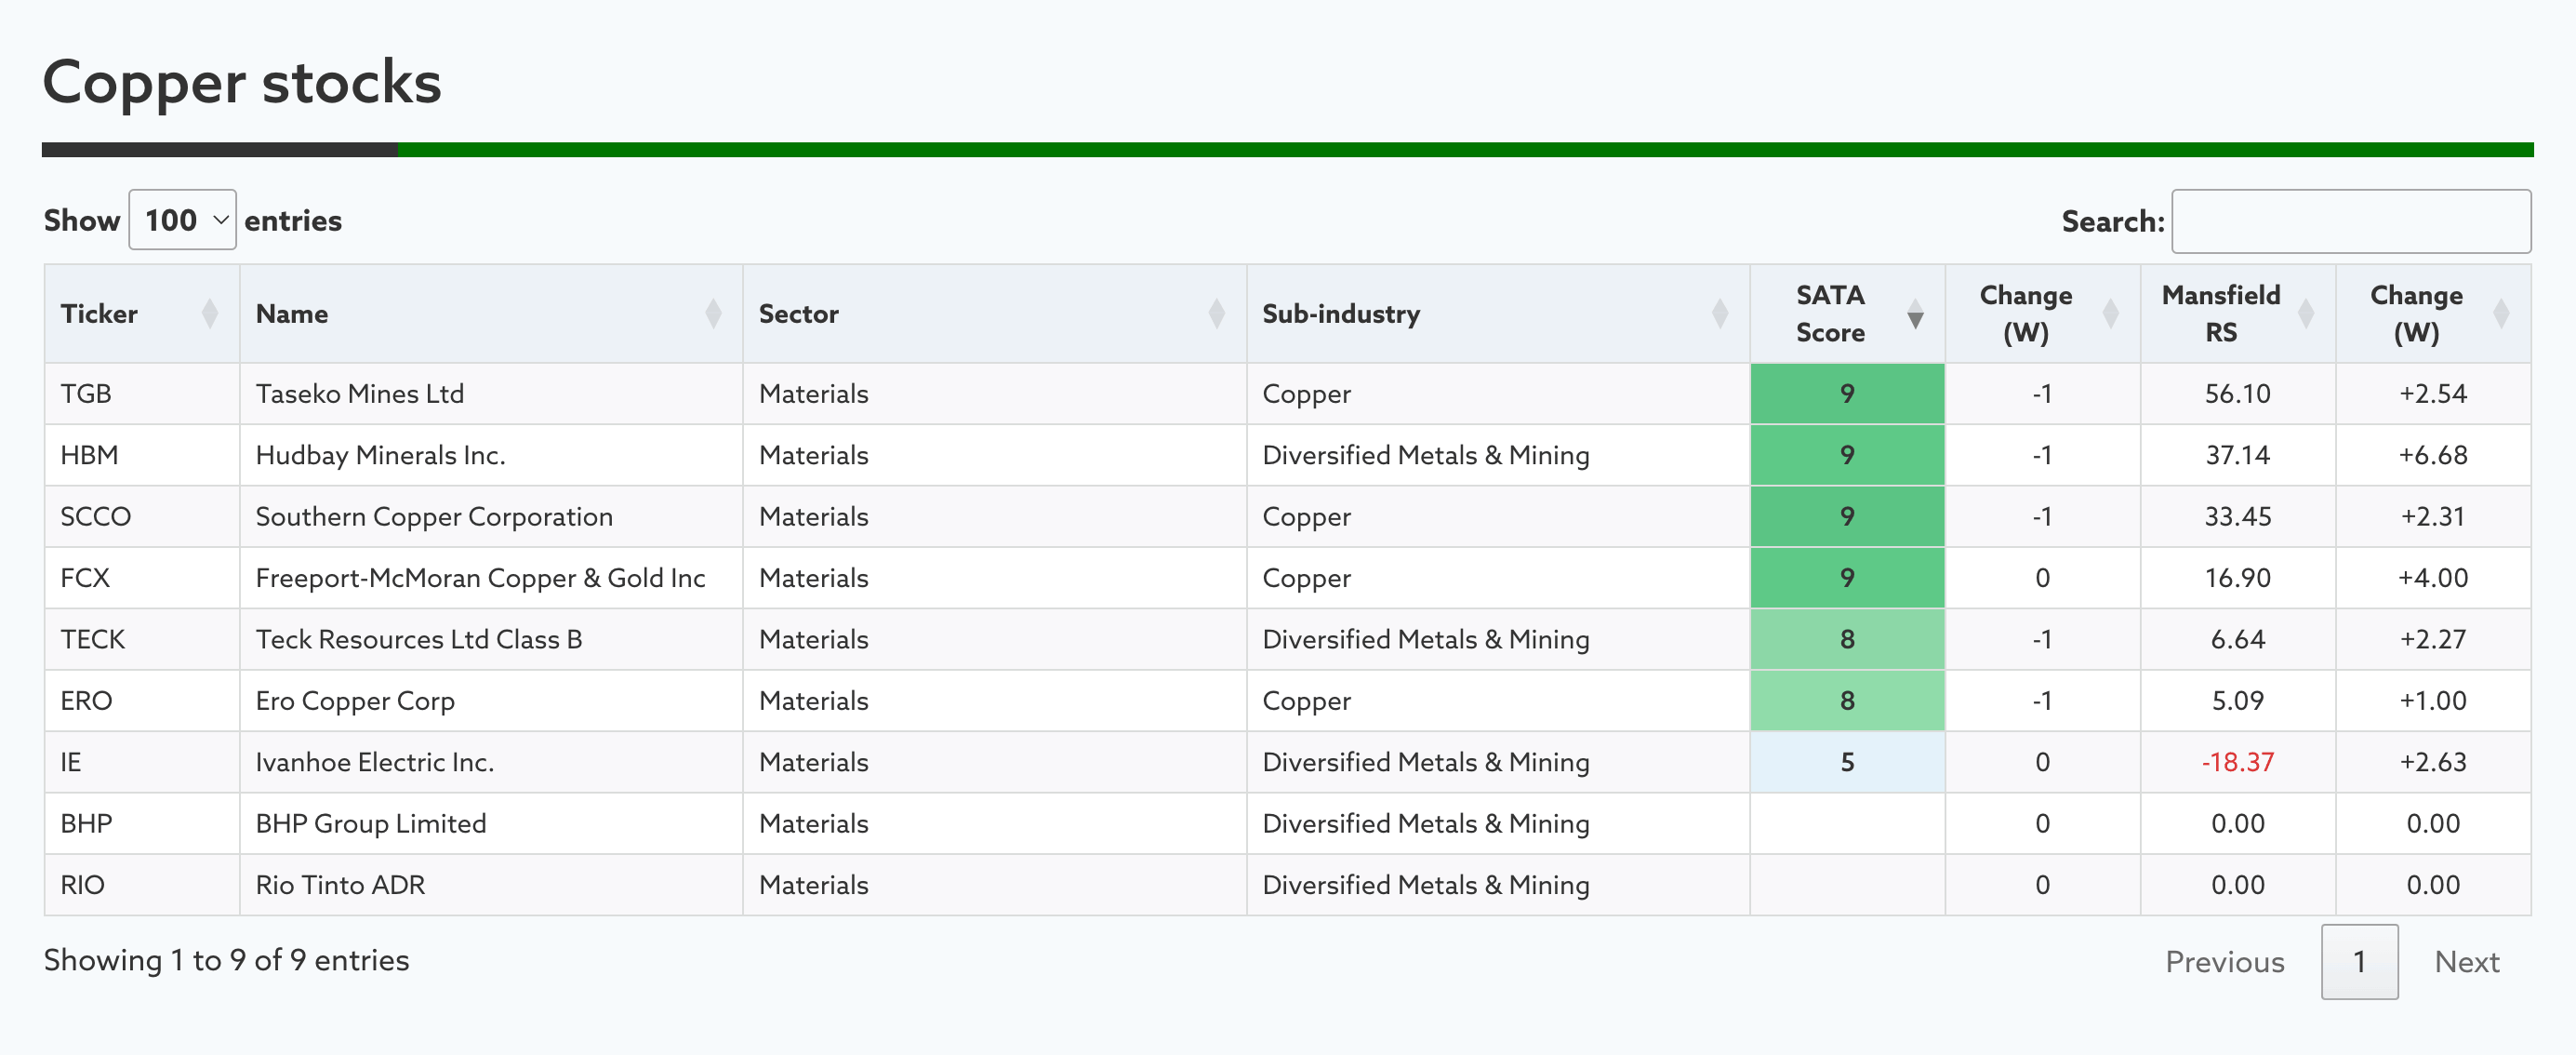Click weekly change value +2.63
This screenshot has width=2576, height=1055.
coord(2433,762)
